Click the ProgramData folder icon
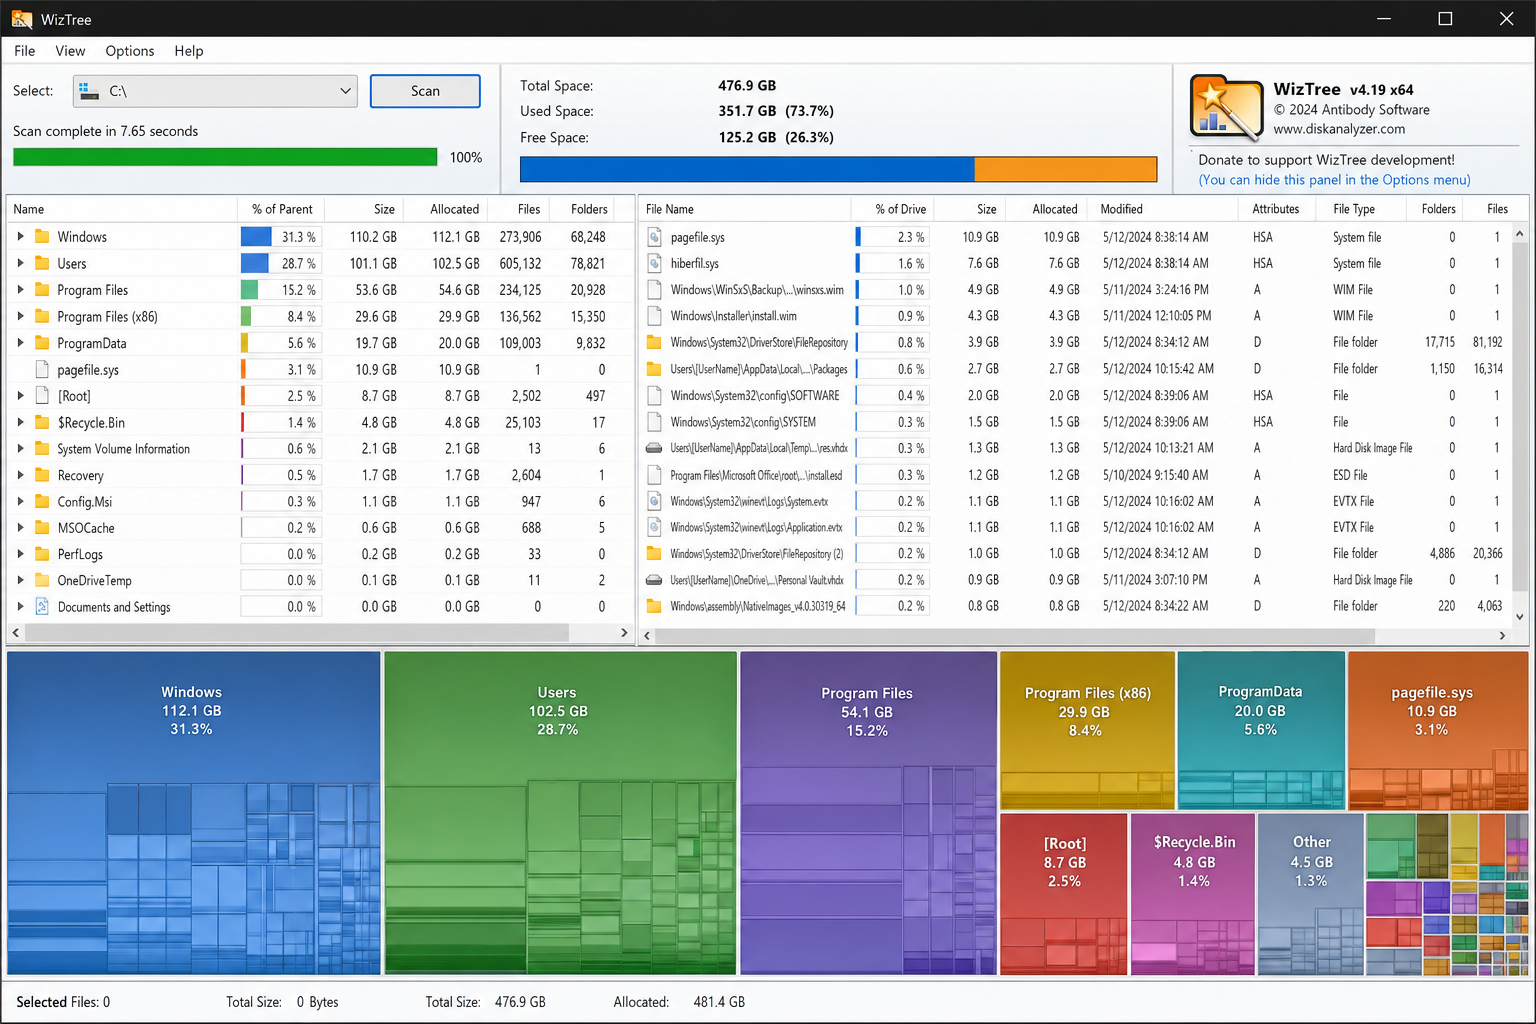Viewport: 1536px width, 1024px height. coord(42,343)
